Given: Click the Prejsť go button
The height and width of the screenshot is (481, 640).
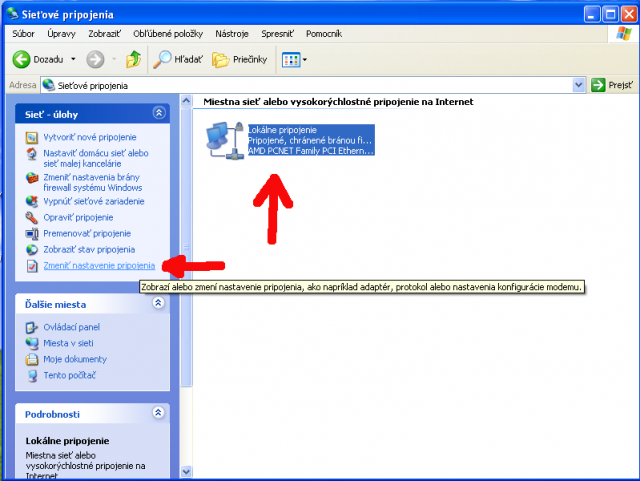Looking at the screenshot, I should tap(612, 85).
